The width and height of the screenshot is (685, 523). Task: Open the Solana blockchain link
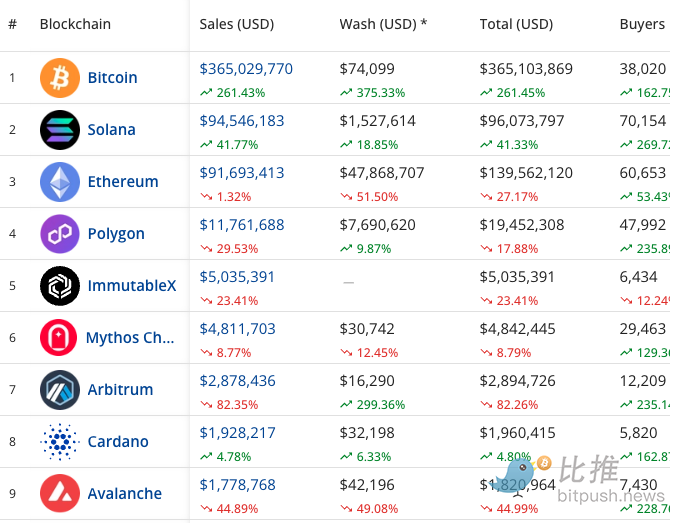point(111,130)
